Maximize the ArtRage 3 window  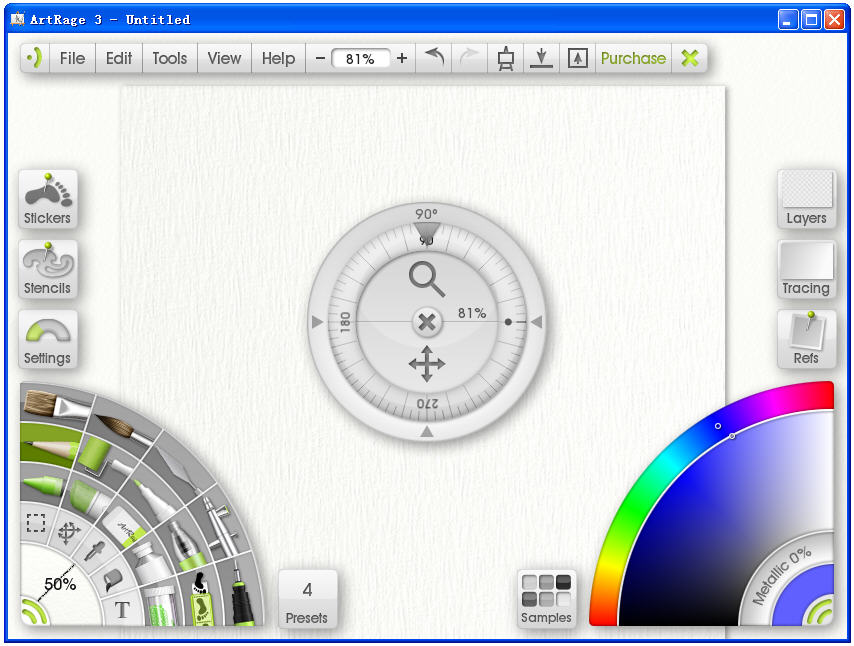(811, 20)
